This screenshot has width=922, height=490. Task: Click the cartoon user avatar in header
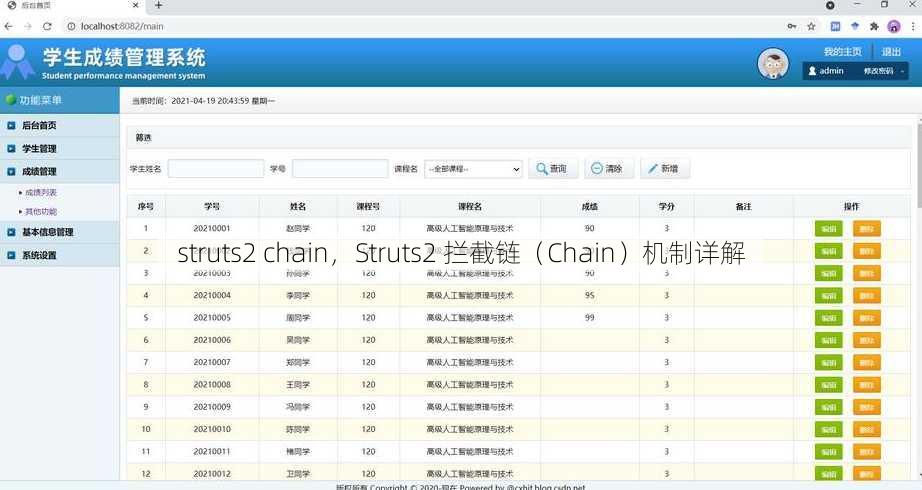pos(773,64)
